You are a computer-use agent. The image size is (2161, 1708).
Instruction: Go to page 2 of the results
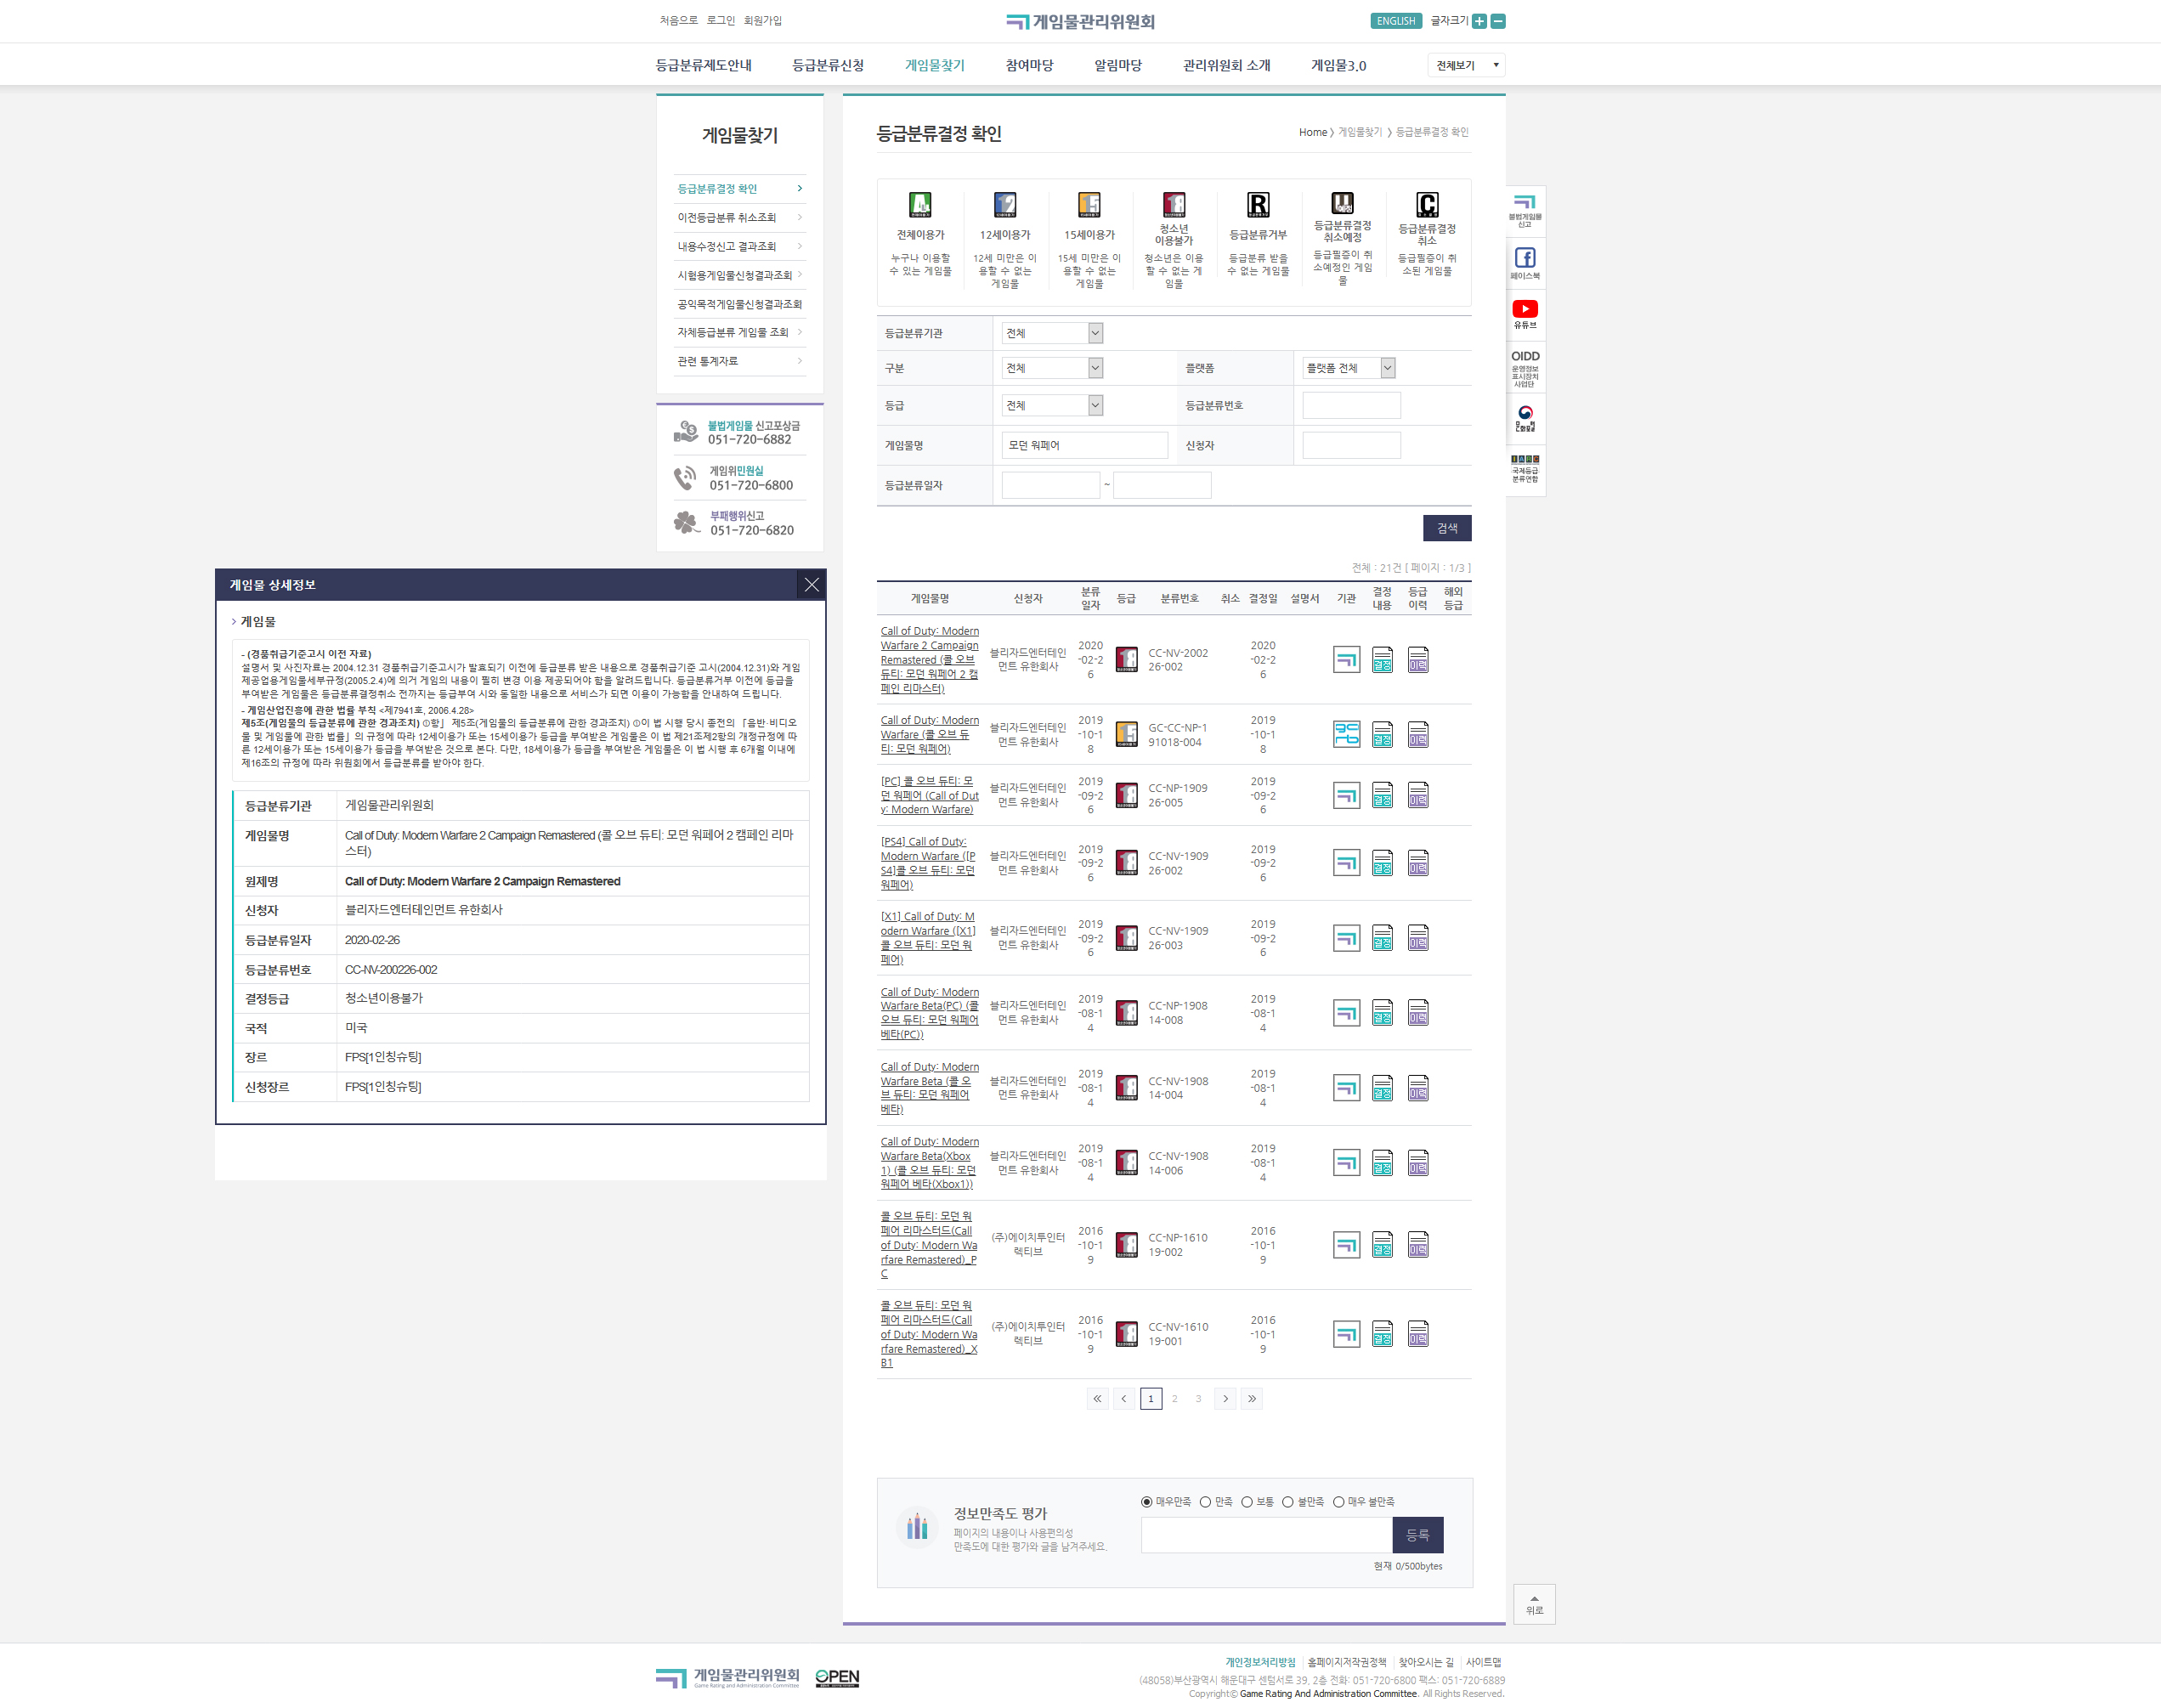click(1174, 1399)
